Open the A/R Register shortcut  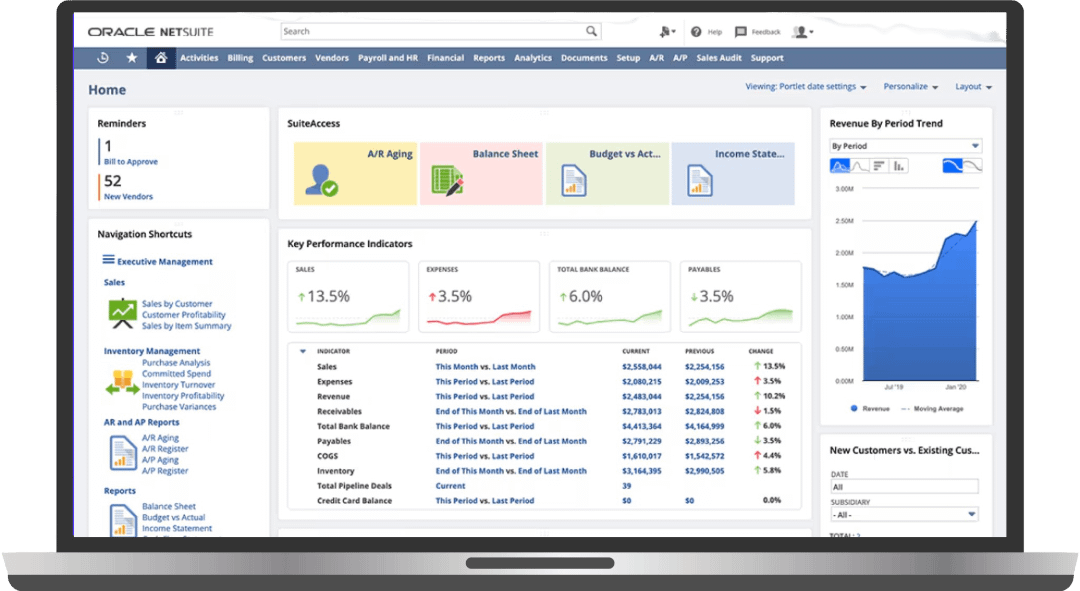[165, 448]
